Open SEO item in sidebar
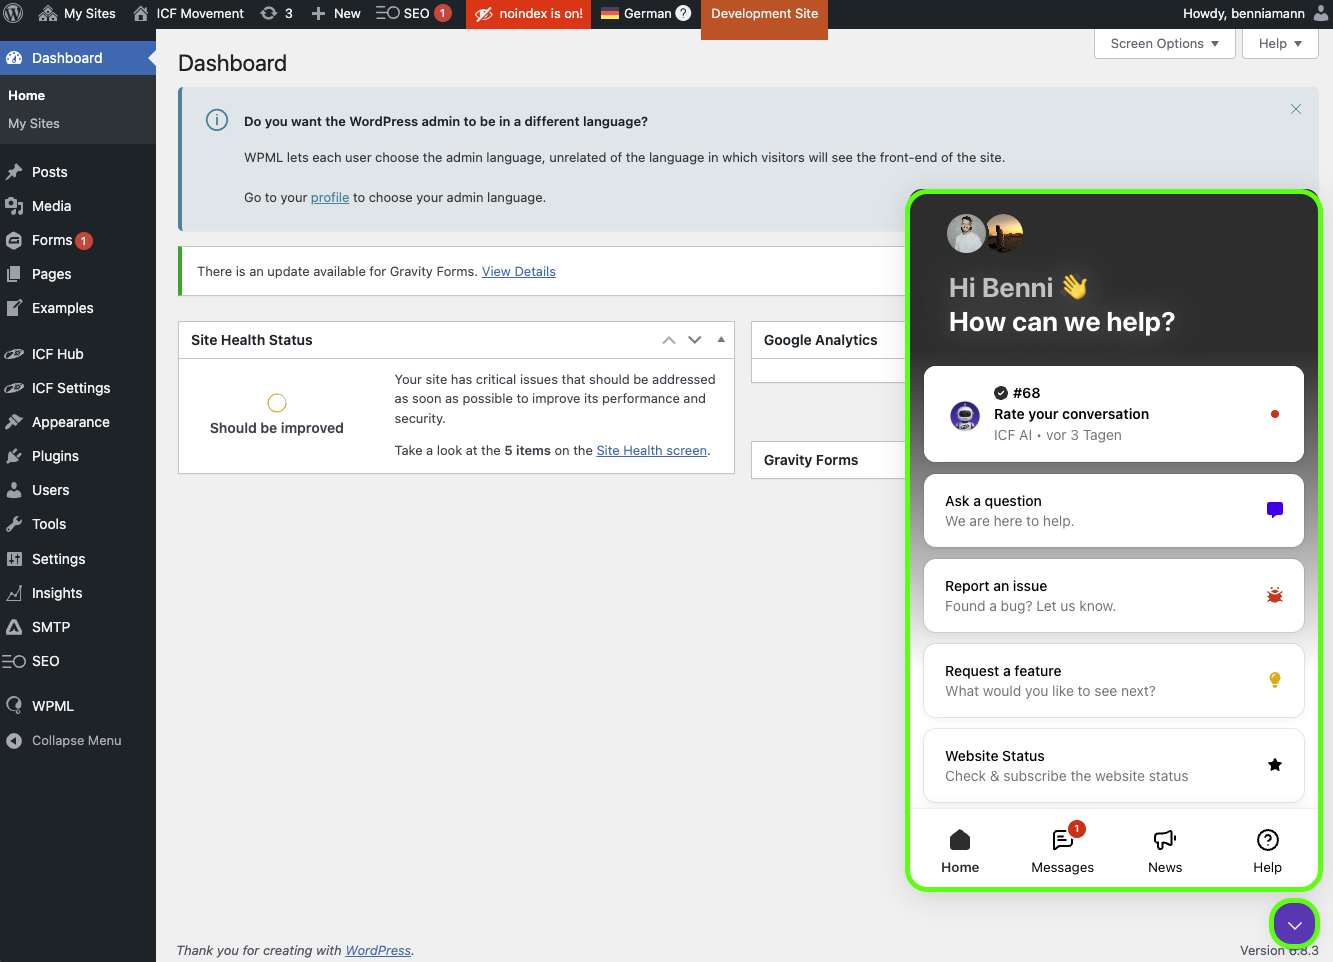1333x962 pixels. click(x=78, y=661)
